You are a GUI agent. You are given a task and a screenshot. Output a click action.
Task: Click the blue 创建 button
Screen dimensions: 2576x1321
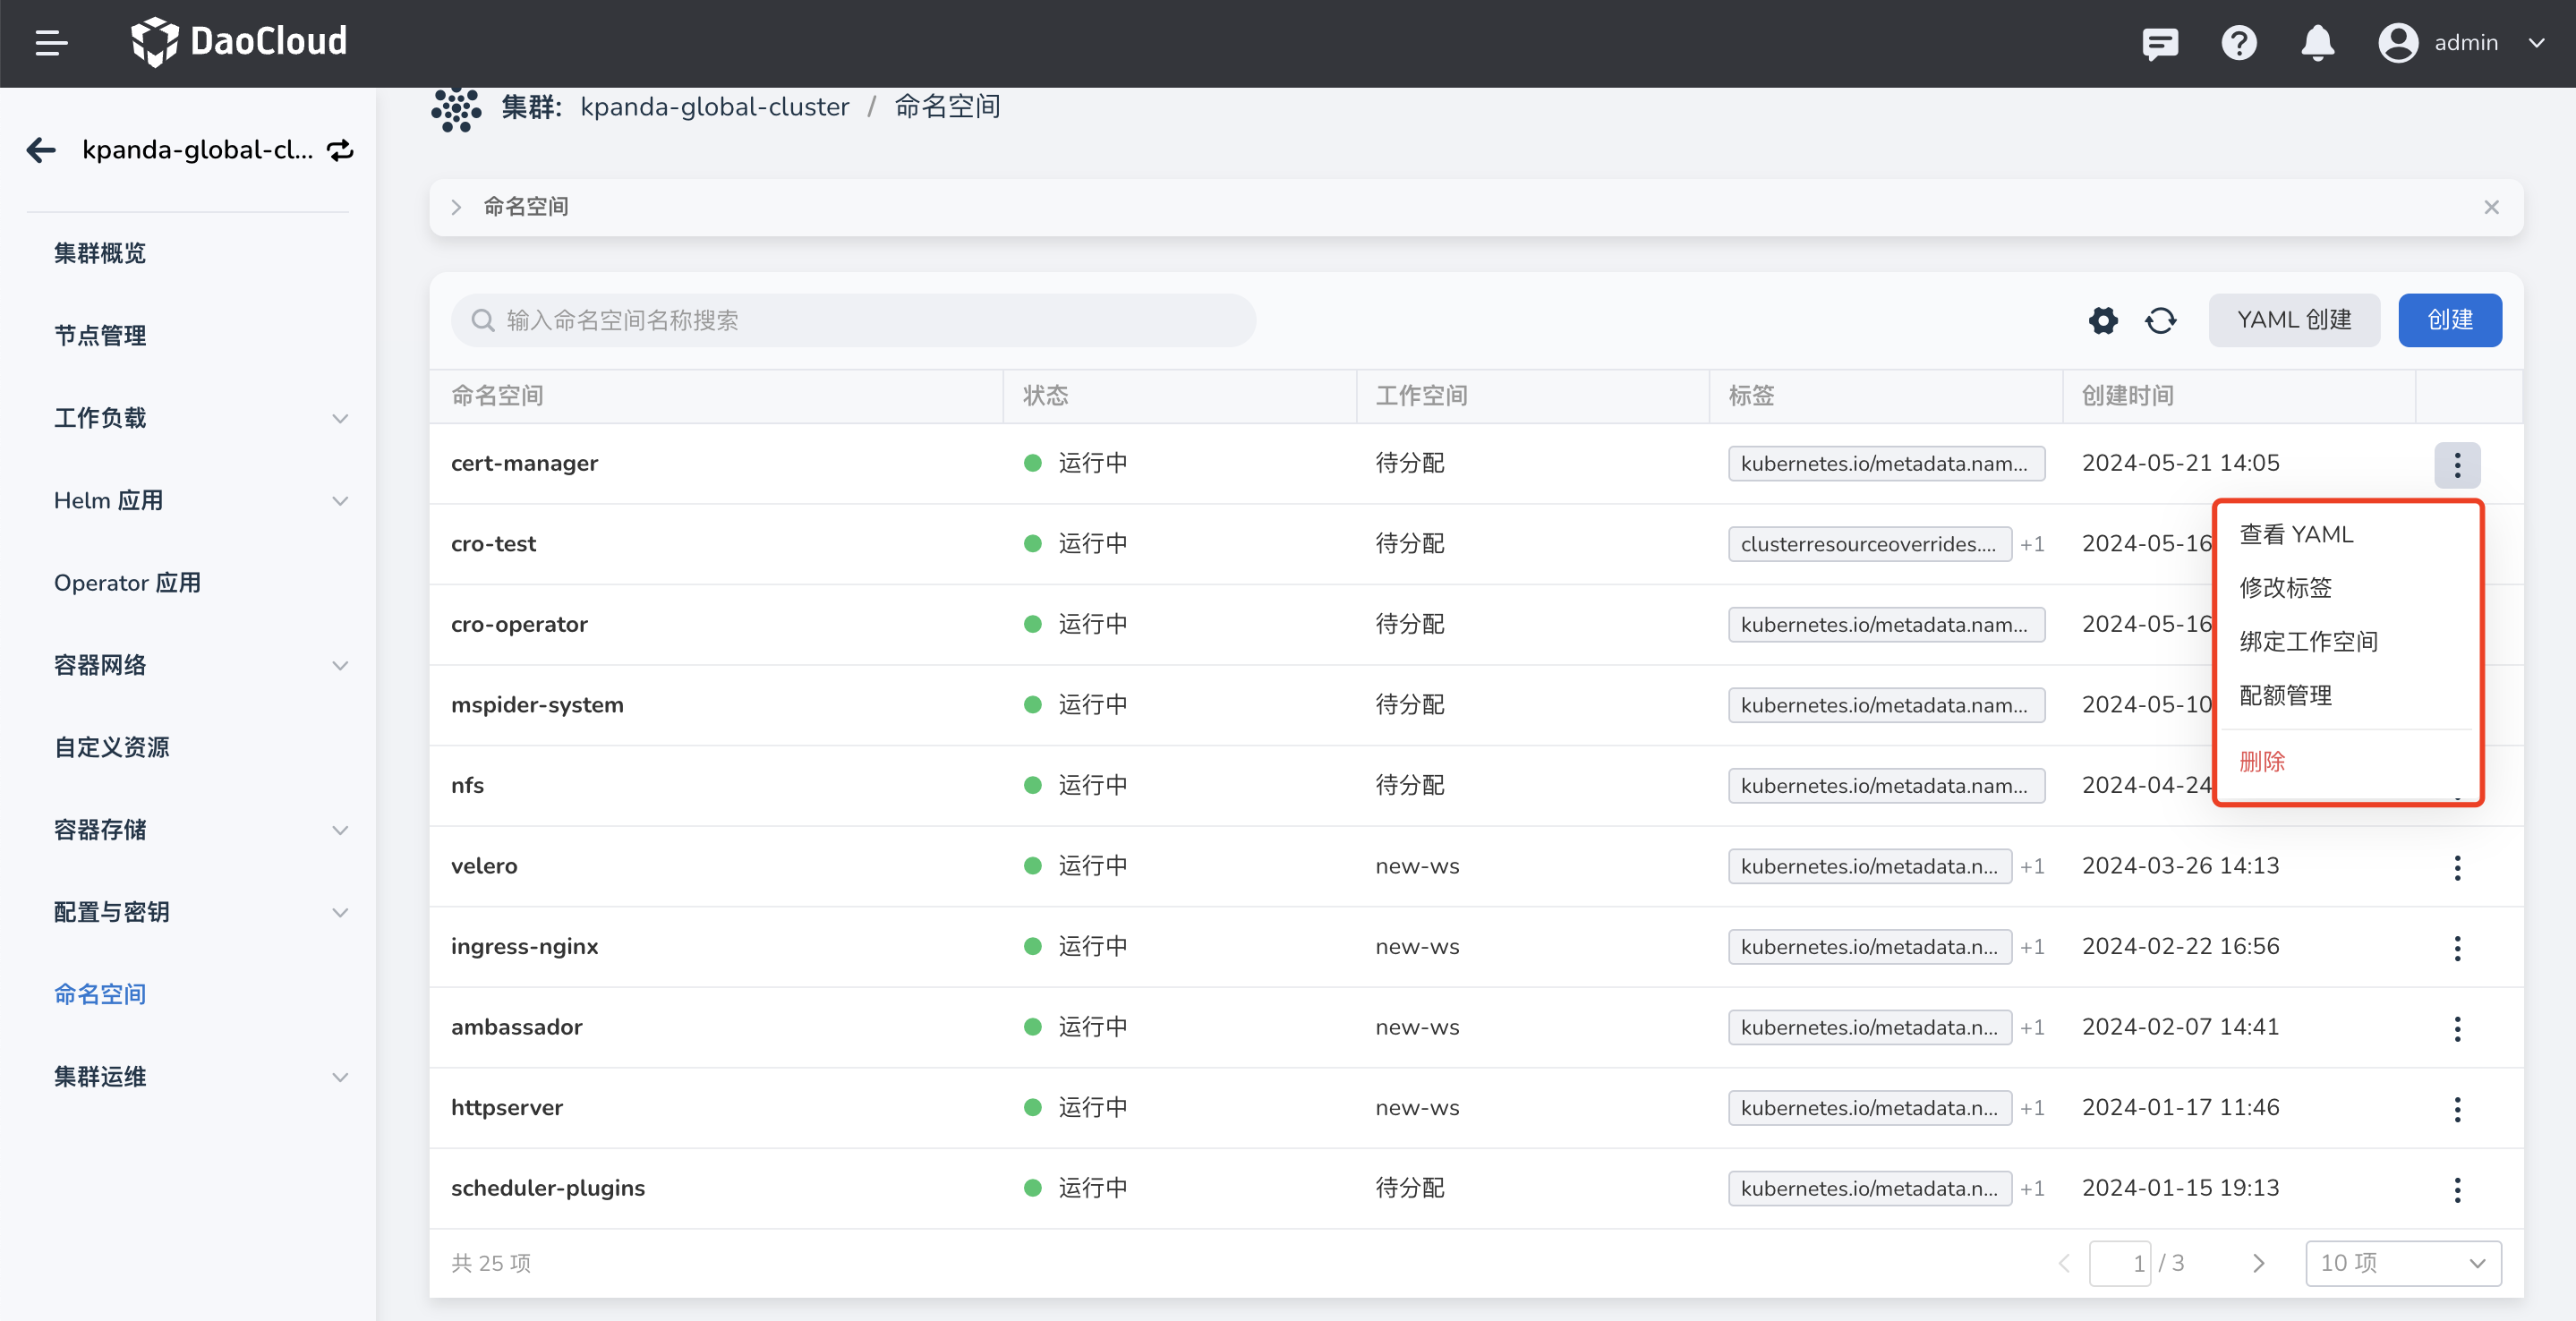(x=2449, y=320)
